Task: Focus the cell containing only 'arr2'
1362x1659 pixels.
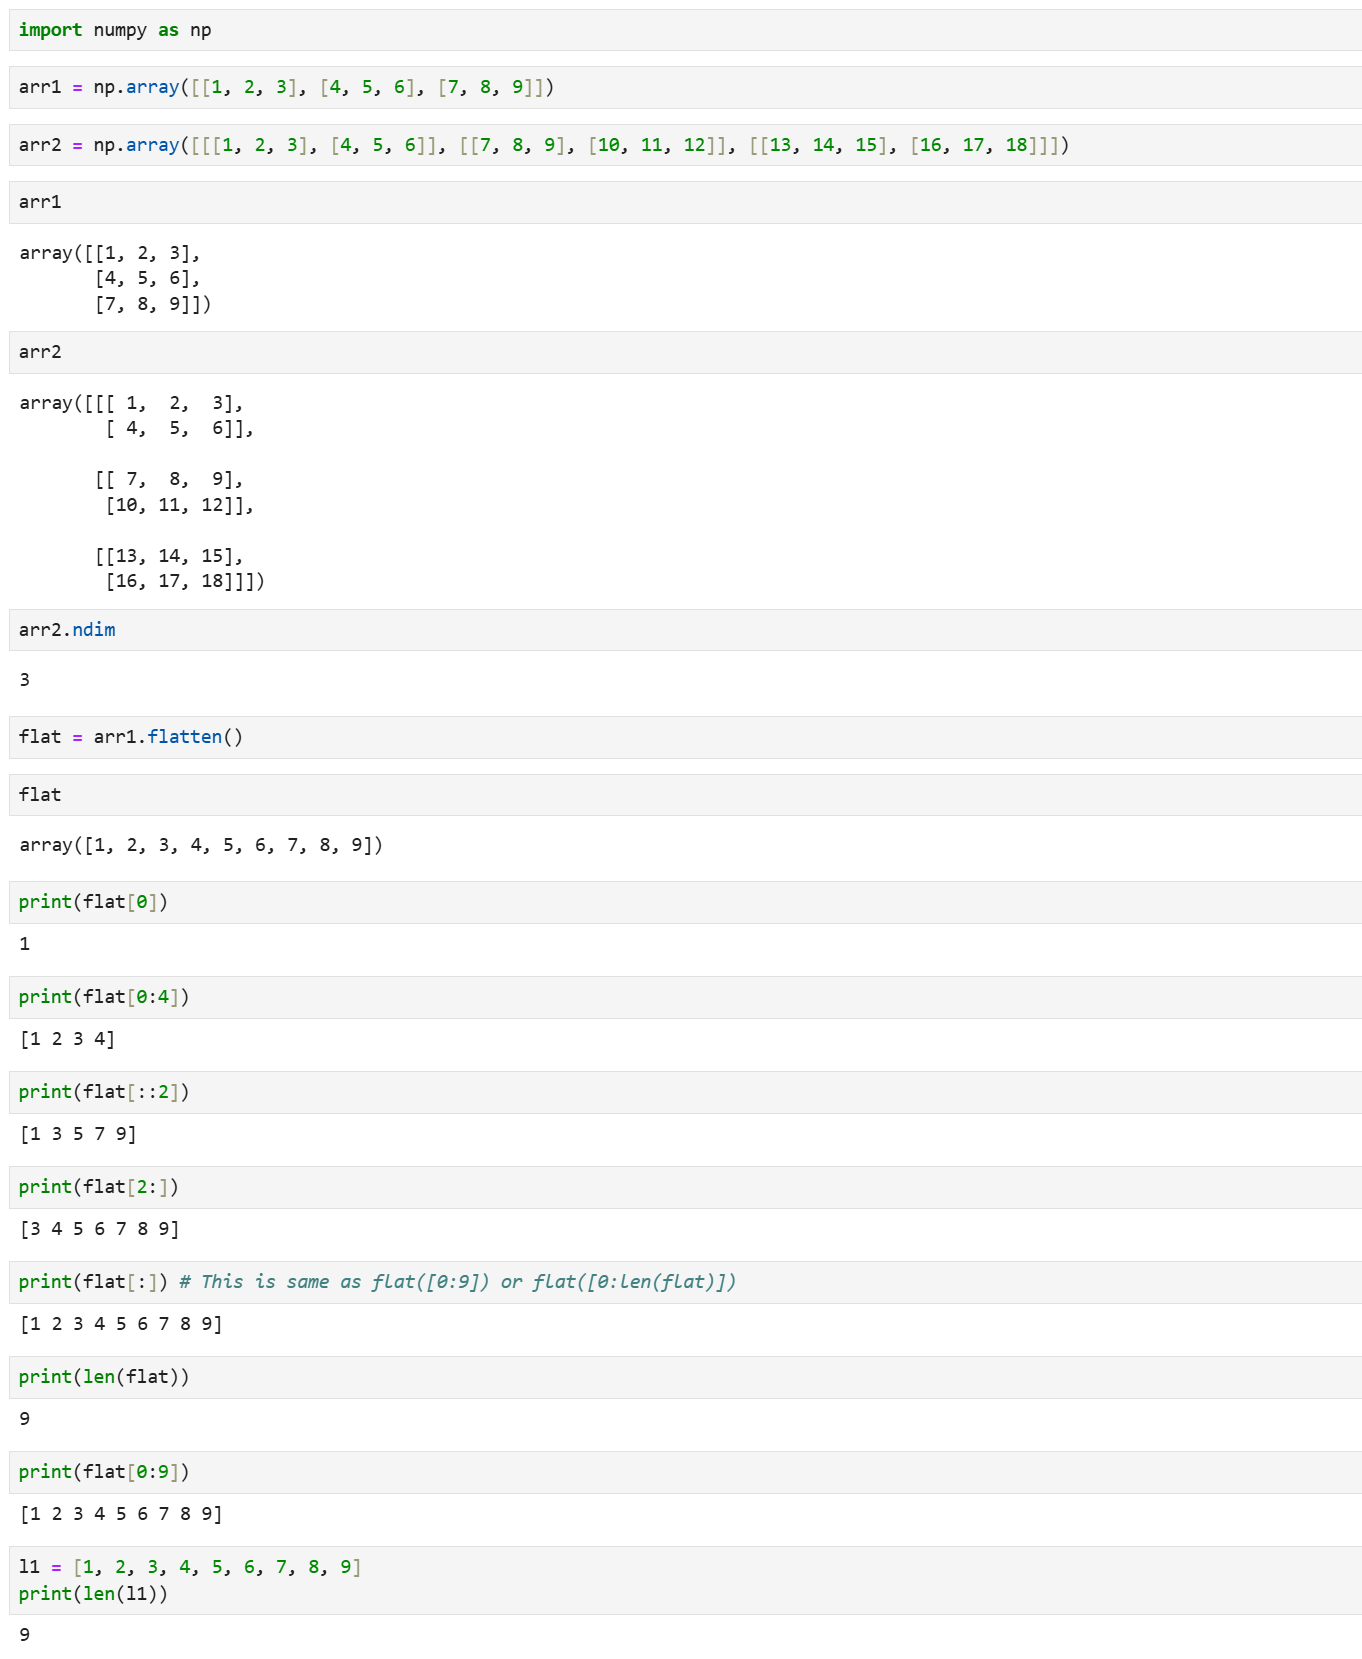Action: 40,352
